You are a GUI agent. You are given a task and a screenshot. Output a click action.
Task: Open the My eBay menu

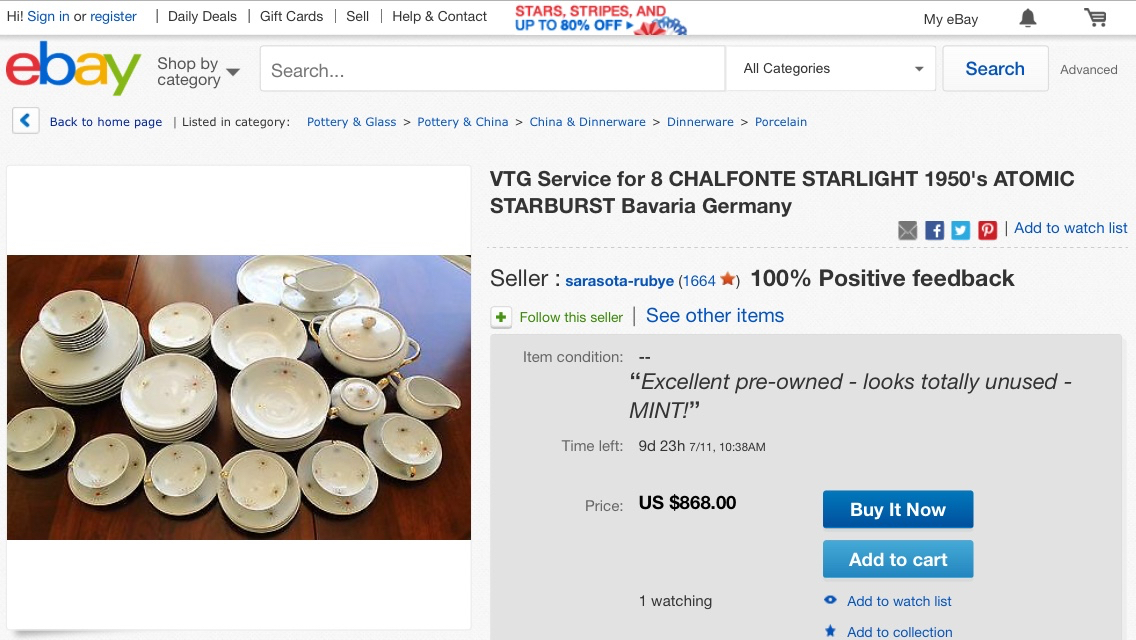point(950,19)
